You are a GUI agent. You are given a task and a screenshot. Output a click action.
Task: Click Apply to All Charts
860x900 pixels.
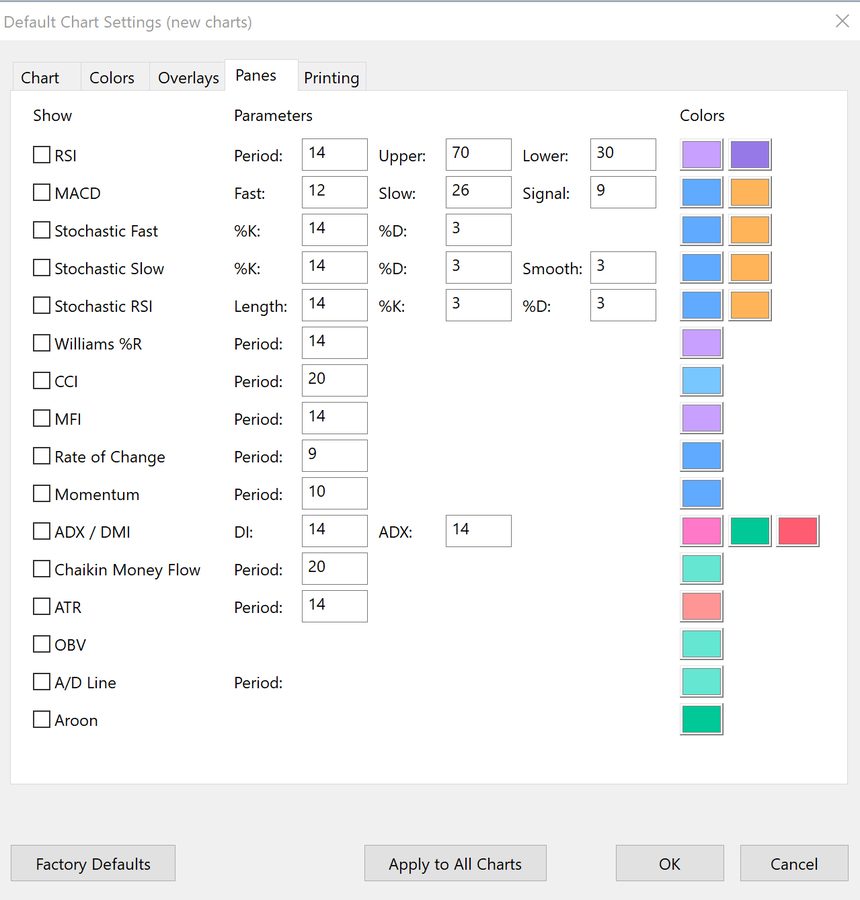coord(455,863)
